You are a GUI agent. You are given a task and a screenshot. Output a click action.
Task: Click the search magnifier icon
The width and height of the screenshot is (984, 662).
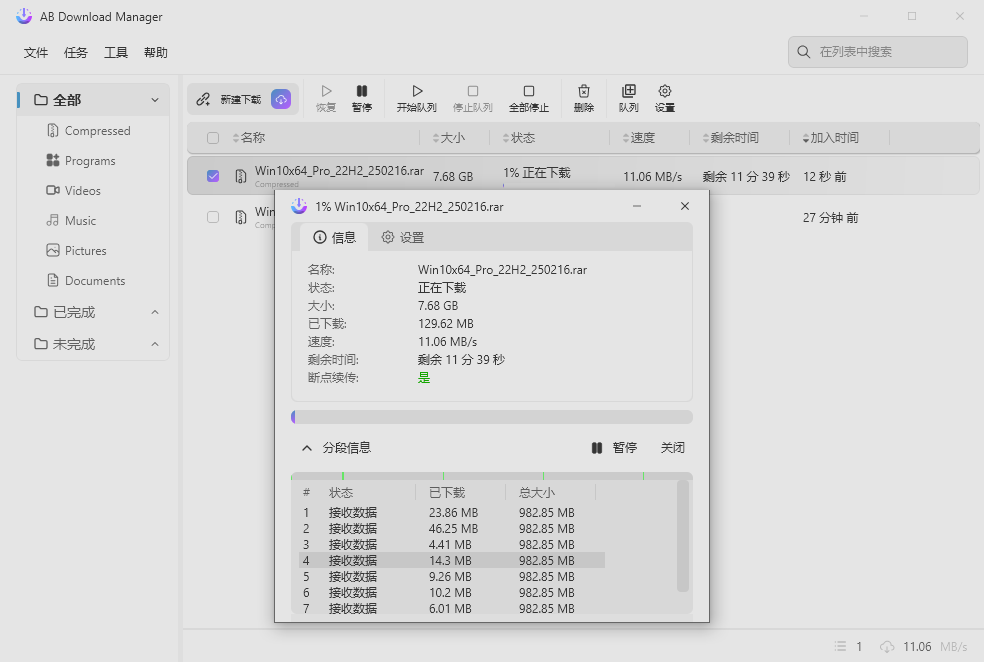(x=804, y=52)
